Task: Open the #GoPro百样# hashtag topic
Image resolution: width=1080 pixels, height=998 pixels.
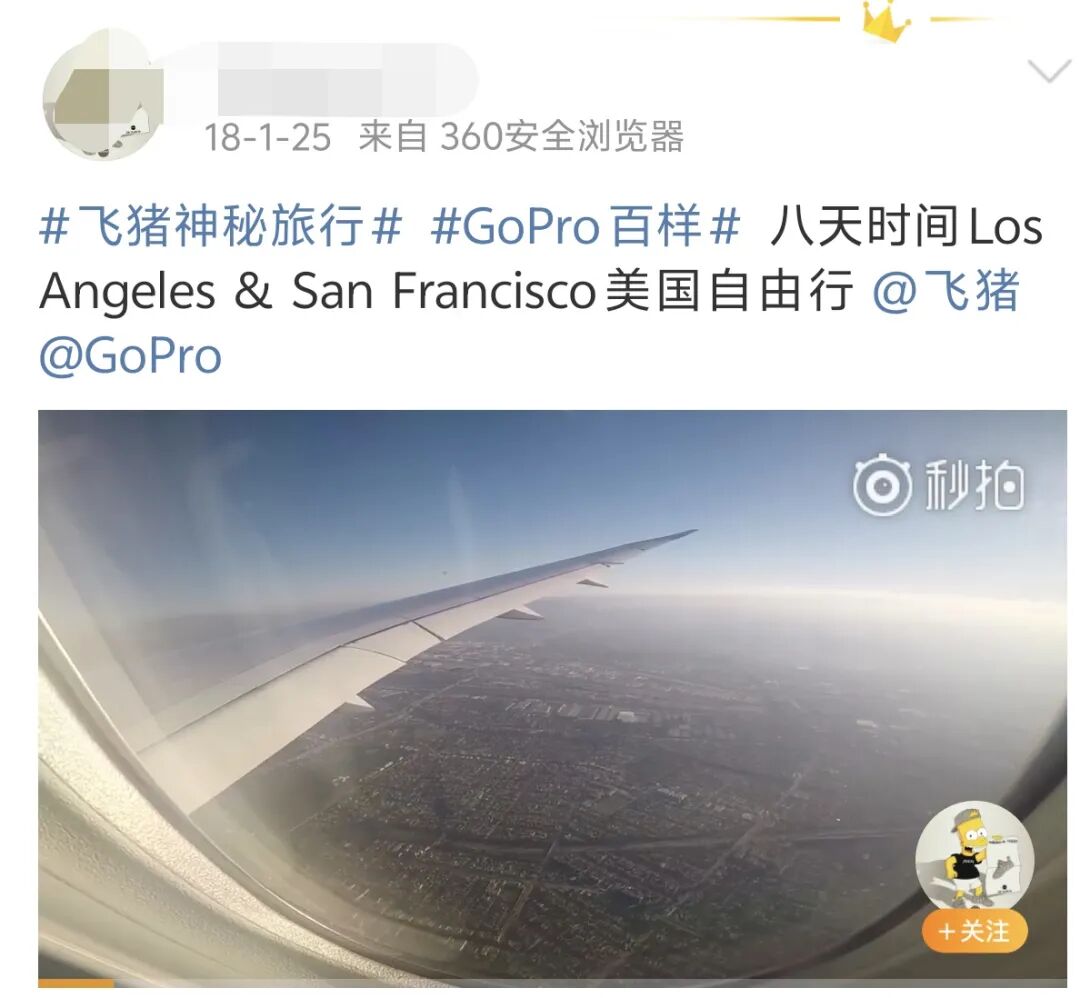Action: [x=585, y=226]
